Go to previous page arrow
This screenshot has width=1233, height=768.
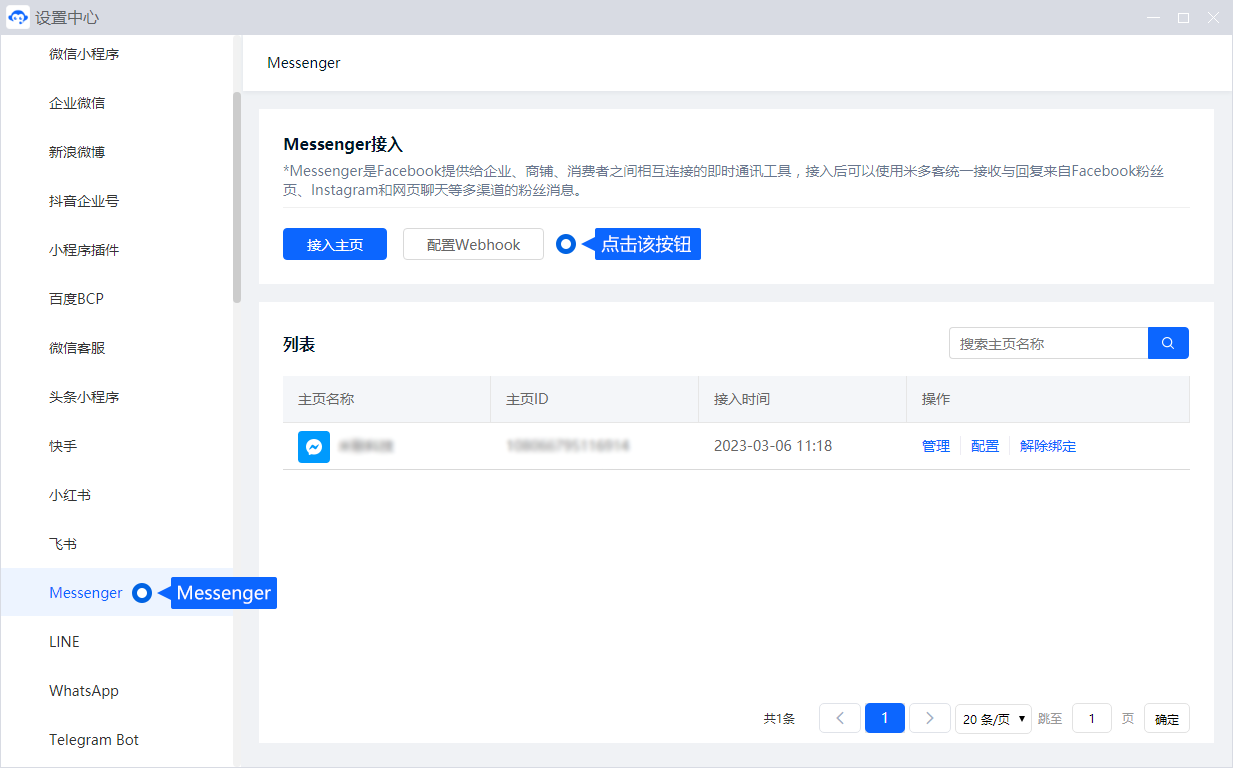pos(840,718)
